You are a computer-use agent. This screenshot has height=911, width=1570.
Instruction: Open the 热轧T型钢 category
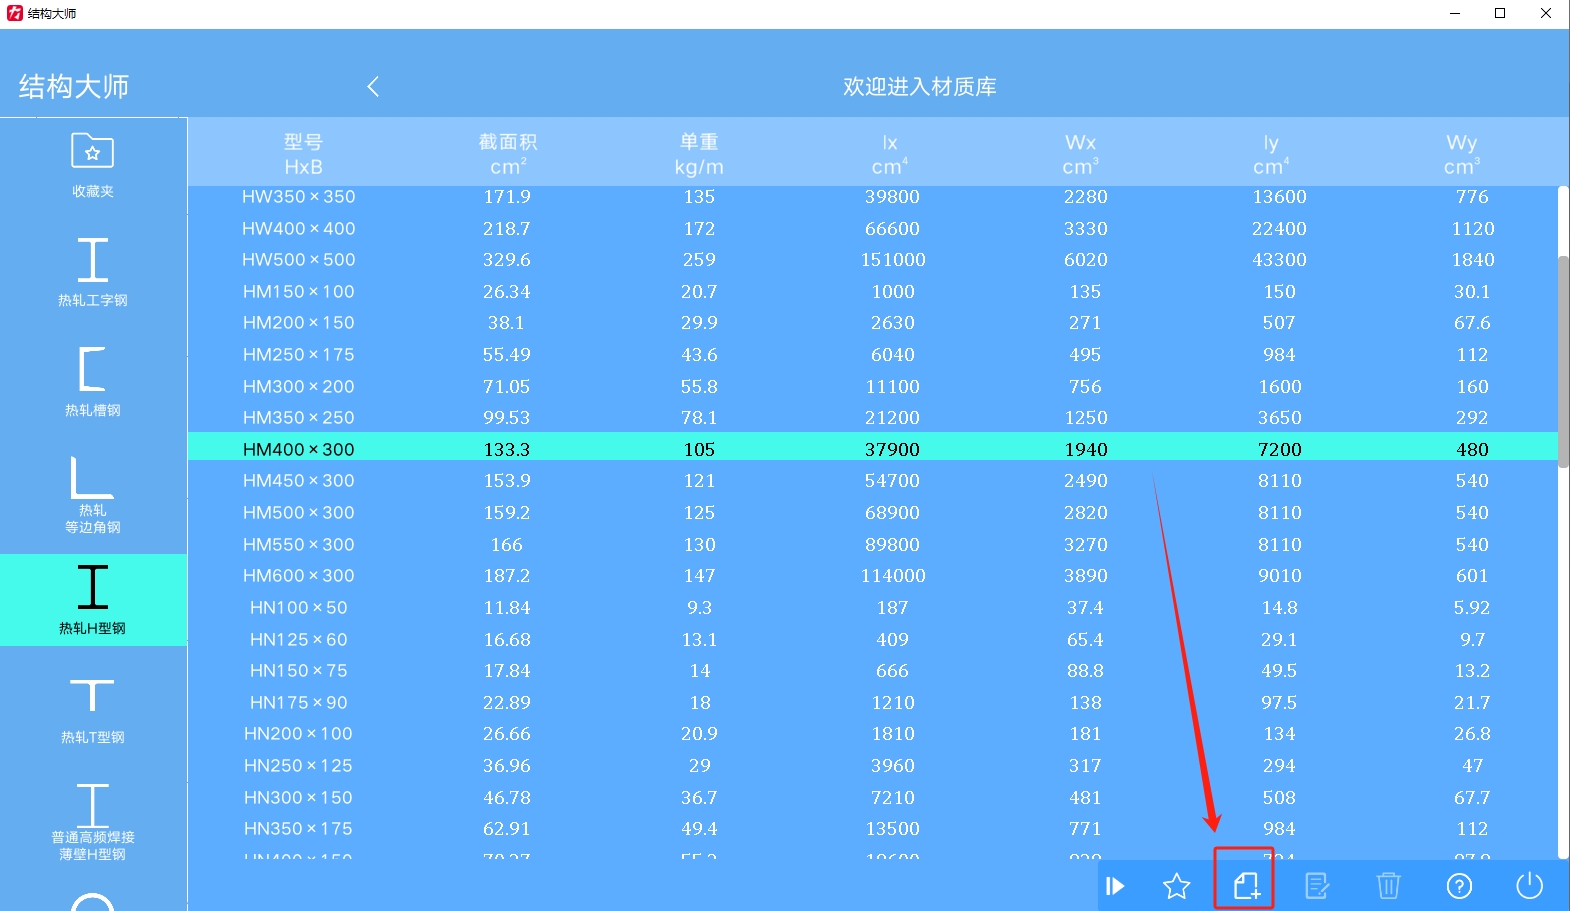(x=92, y=710)
